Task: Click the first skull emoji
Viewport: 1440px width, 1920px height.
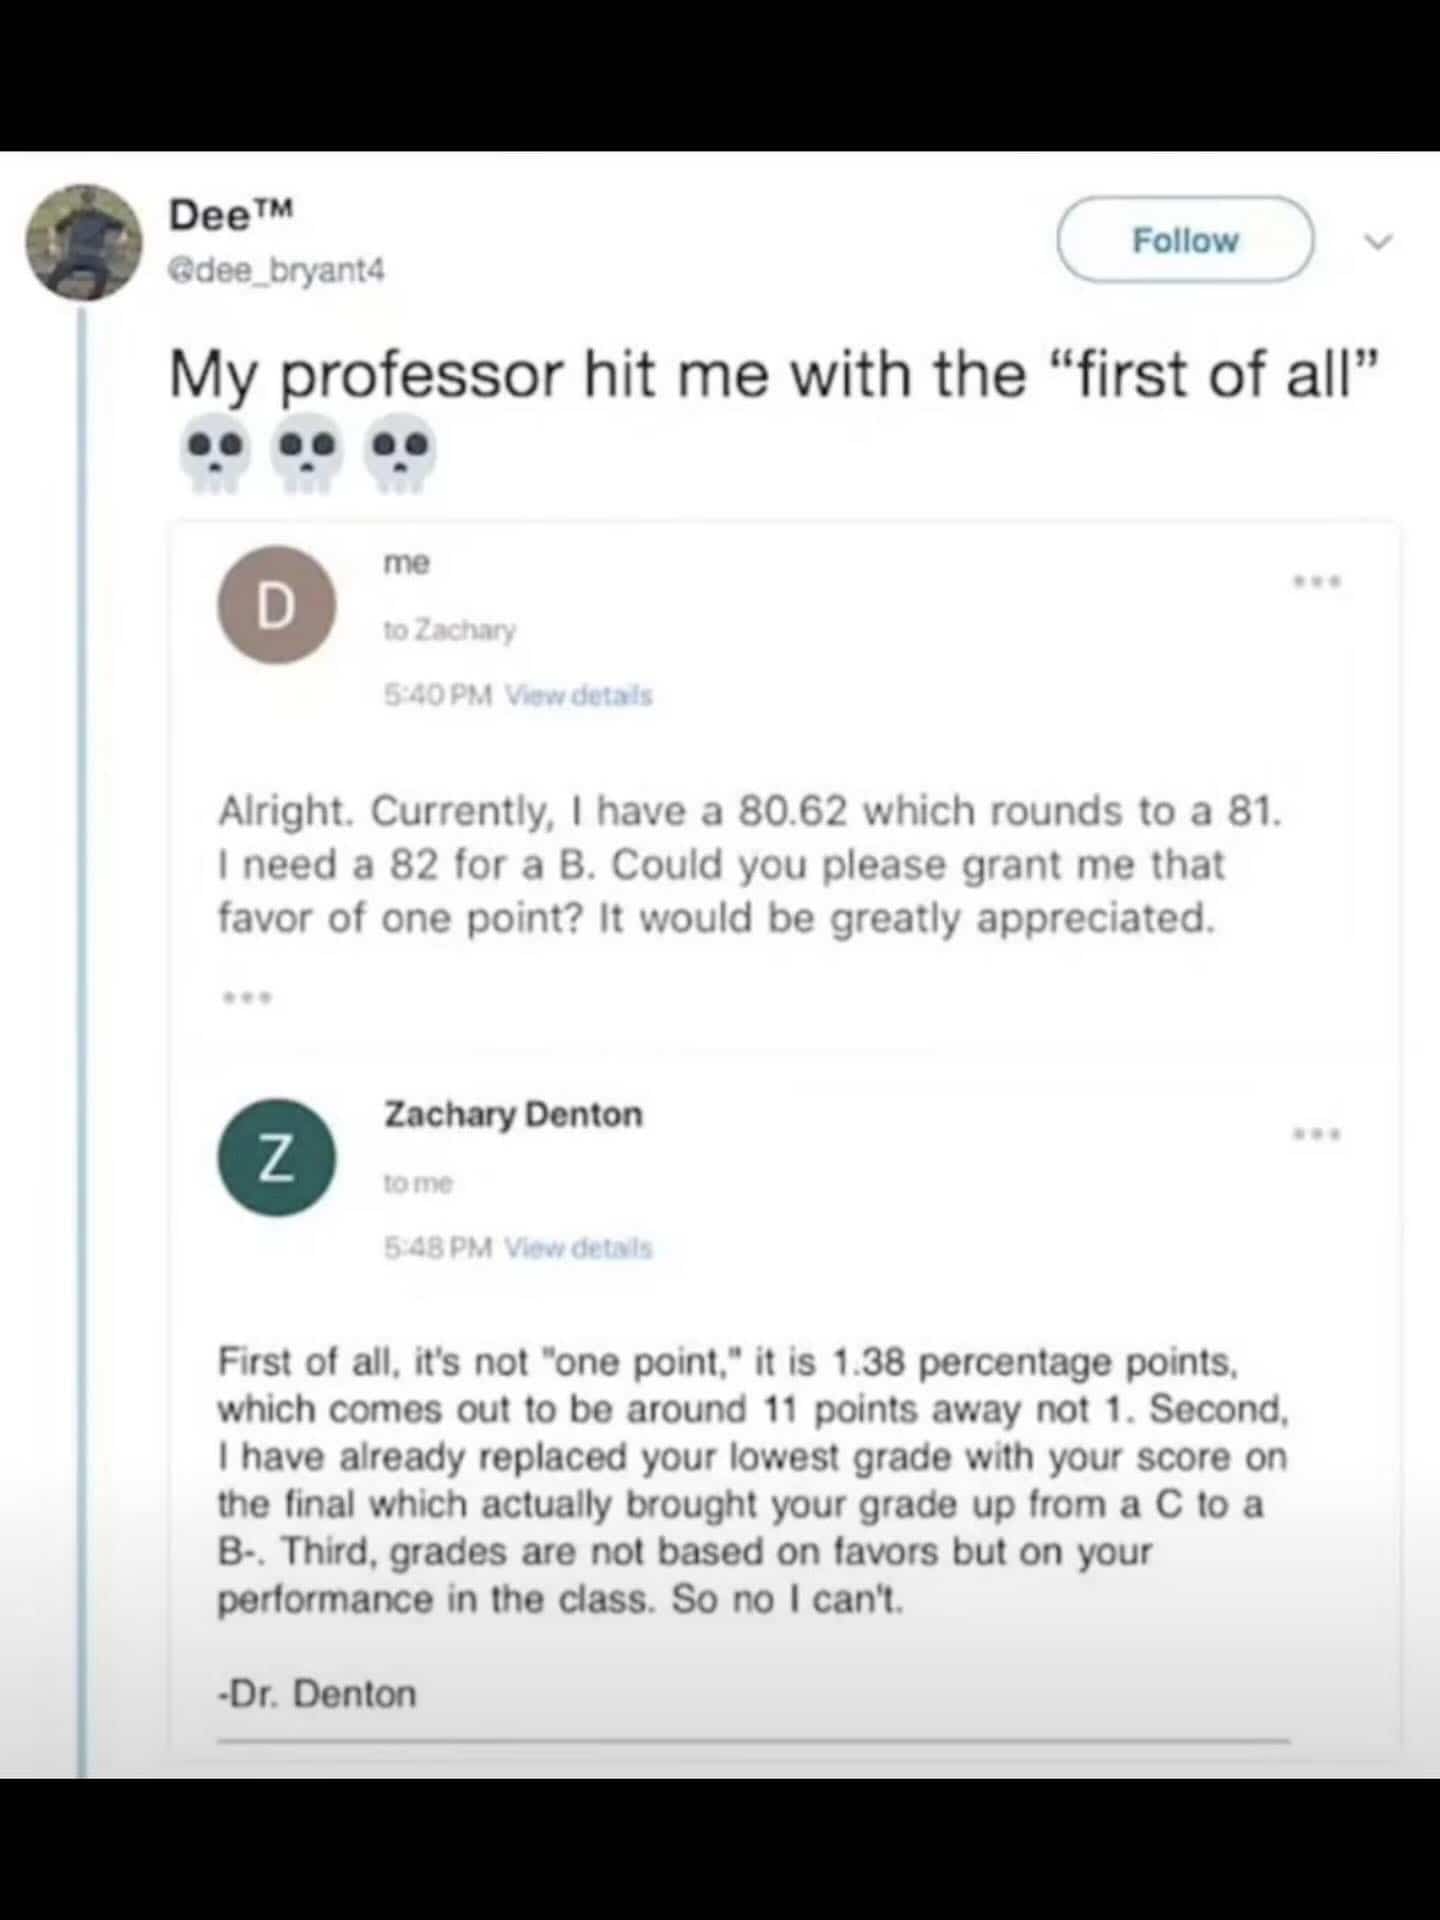Action: click(215, 453)
